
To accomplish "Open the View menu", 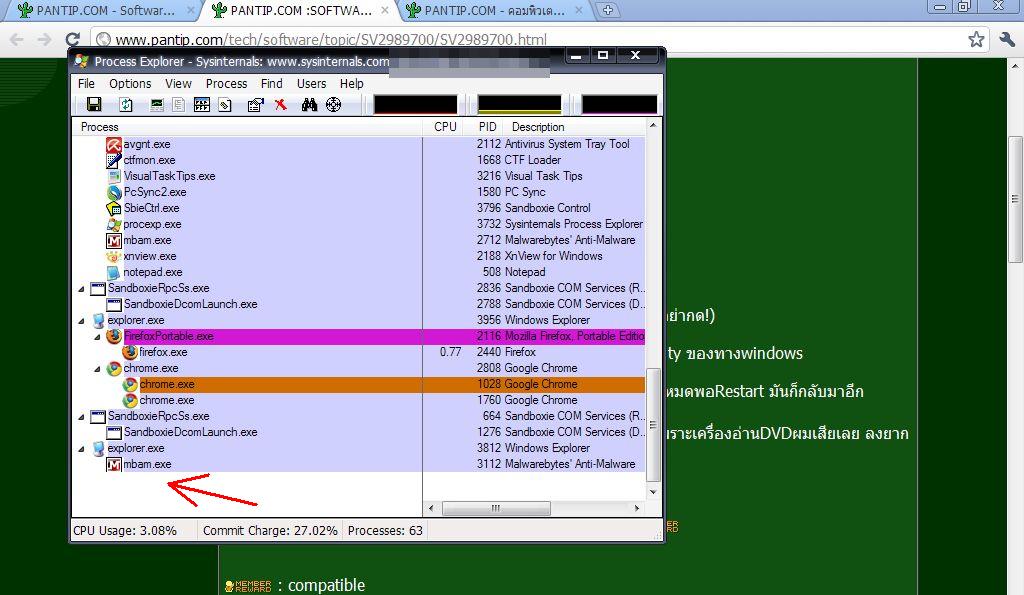I will coord(178,84).
